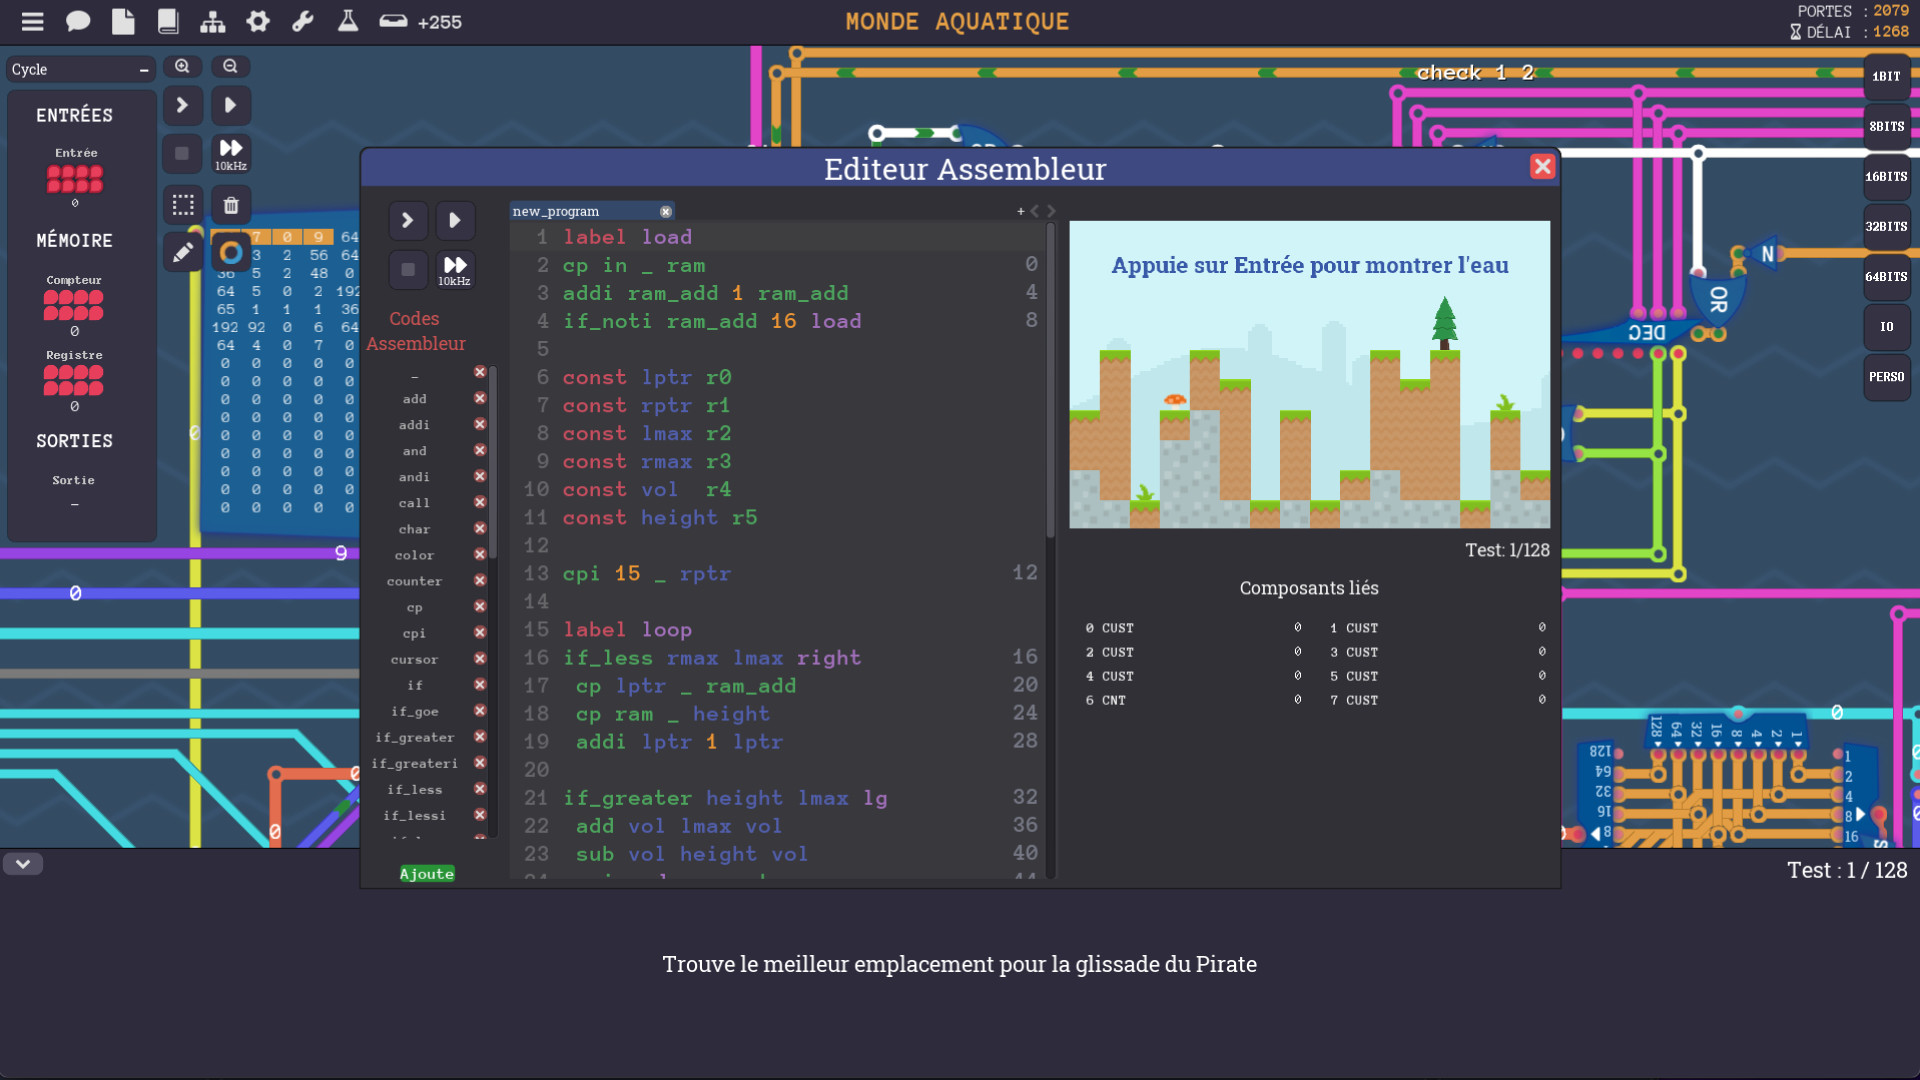Screen dimensions: 1920x1080
Task: Remove the if_less assembly code entry
Action: click(480, 789)
